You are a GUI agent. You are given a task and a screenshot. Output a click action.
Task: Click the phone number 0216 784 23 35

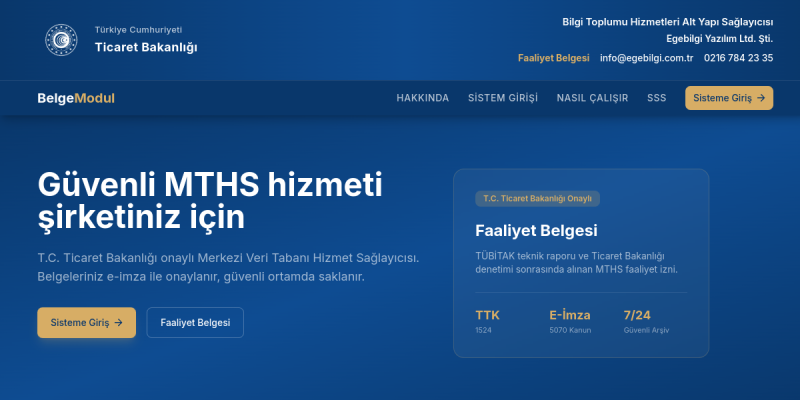pyautogui.click(x=738, y=58)
